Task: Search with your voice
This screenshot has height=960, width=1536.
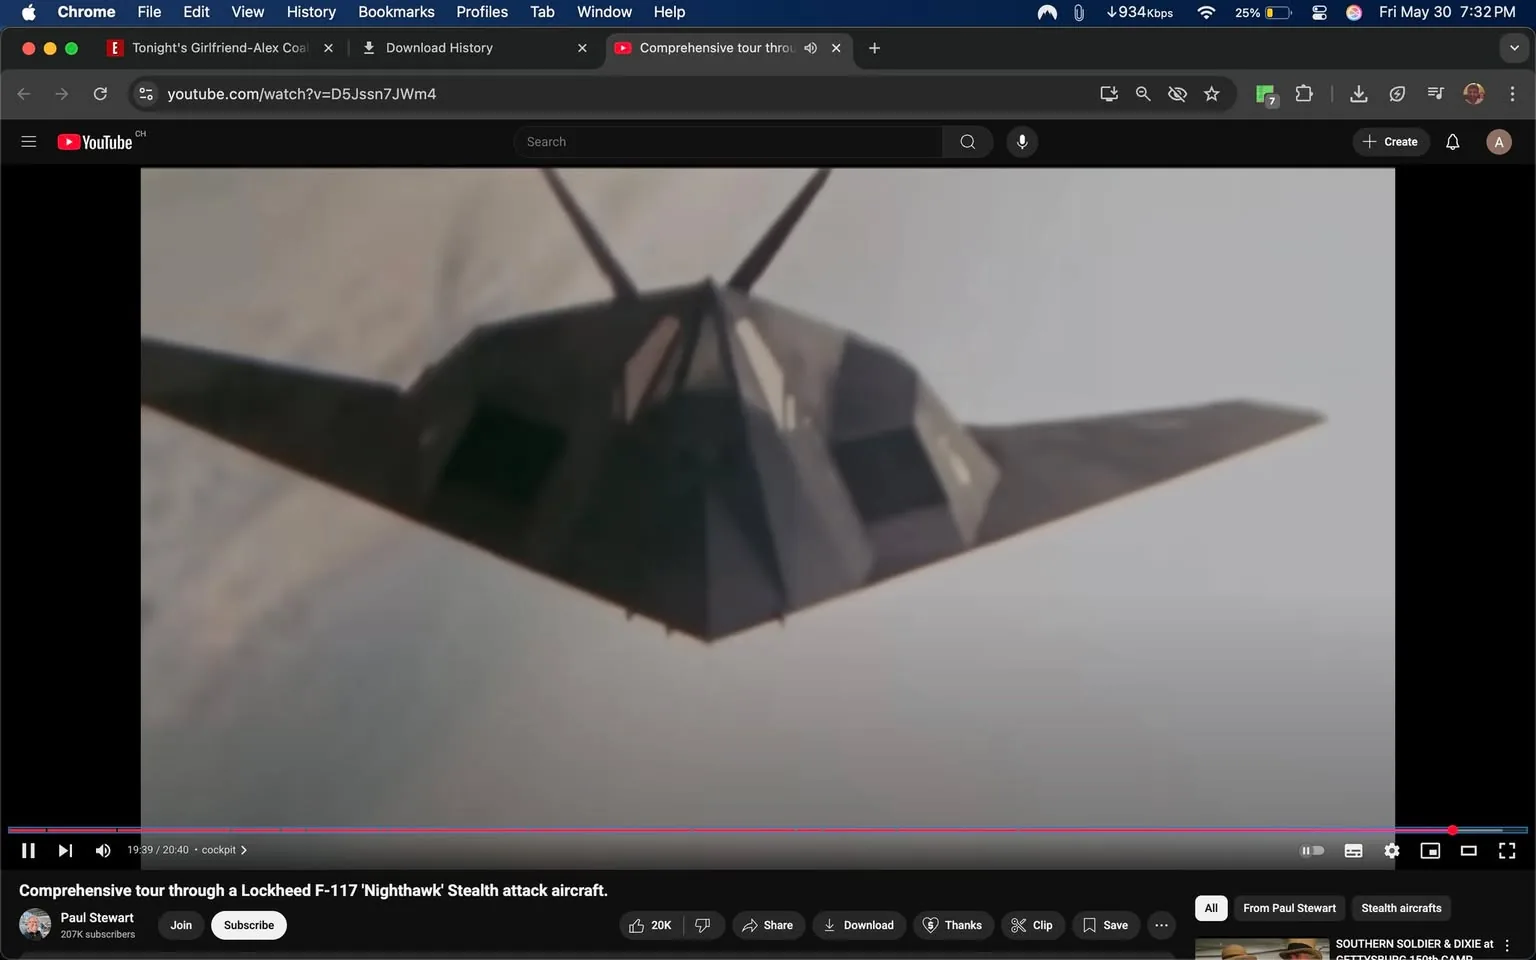Action: point(1022,141)
